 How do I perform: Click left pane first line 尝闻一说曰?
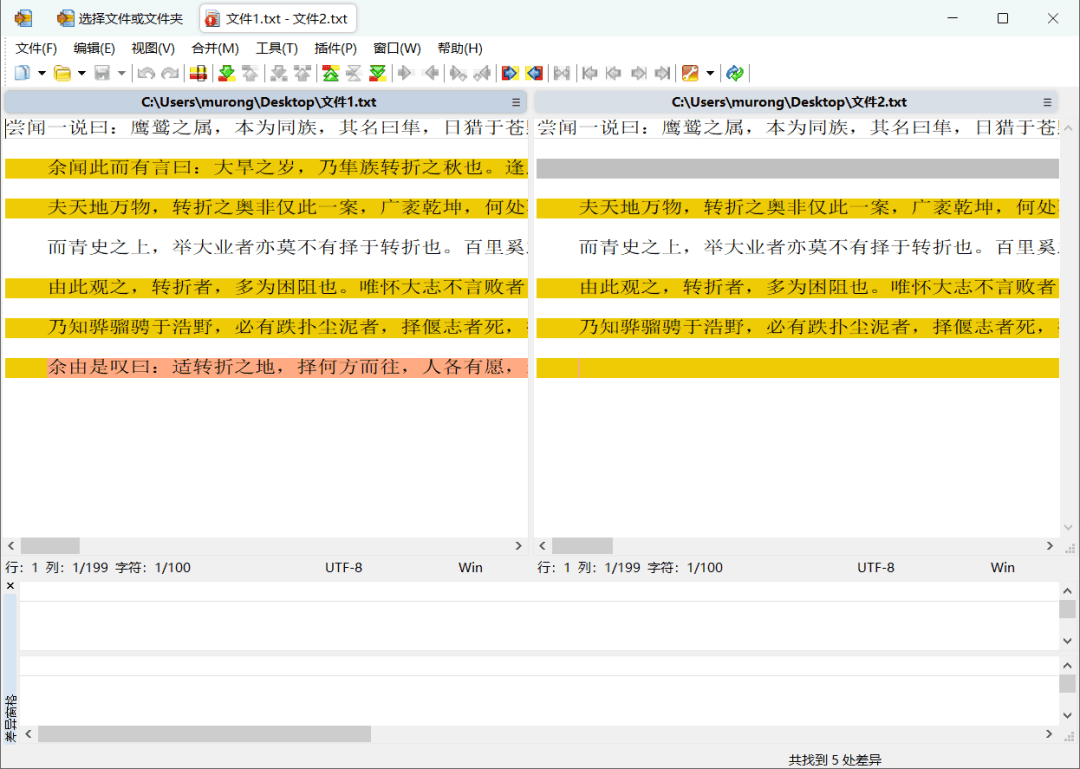266,128
